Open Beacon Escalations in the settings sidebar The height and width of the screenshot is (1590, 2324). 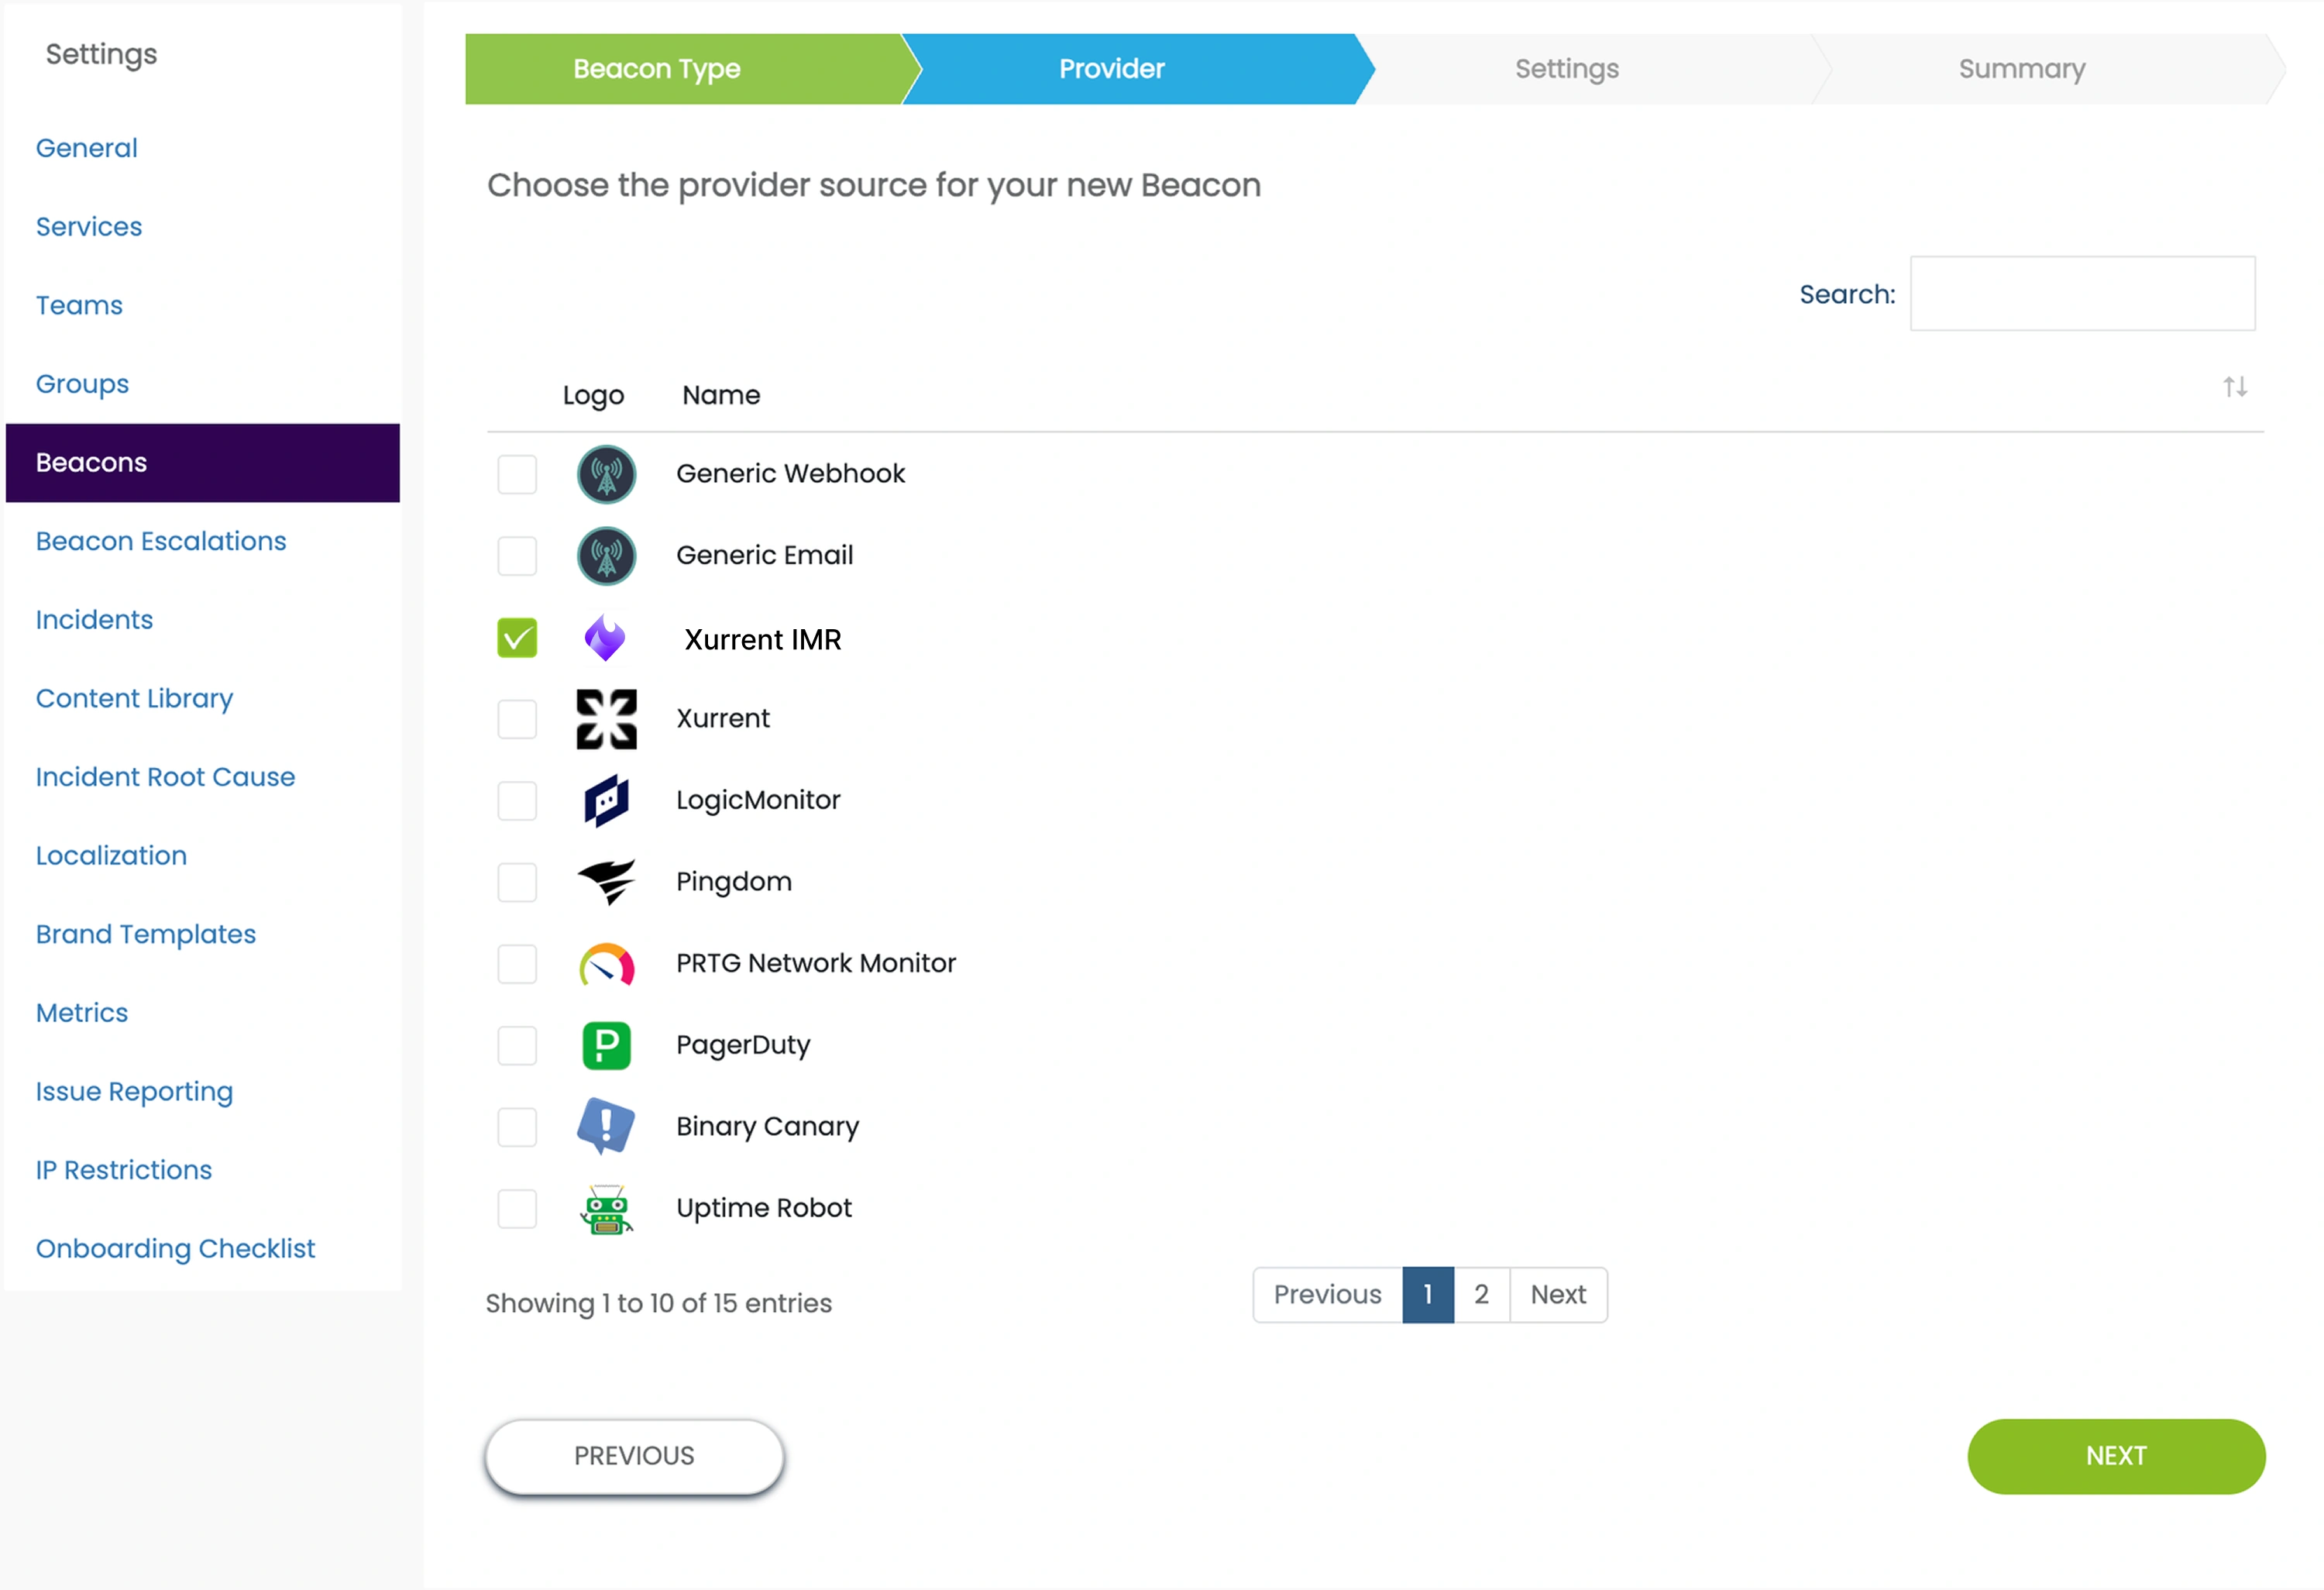click(x=161, y=541)
